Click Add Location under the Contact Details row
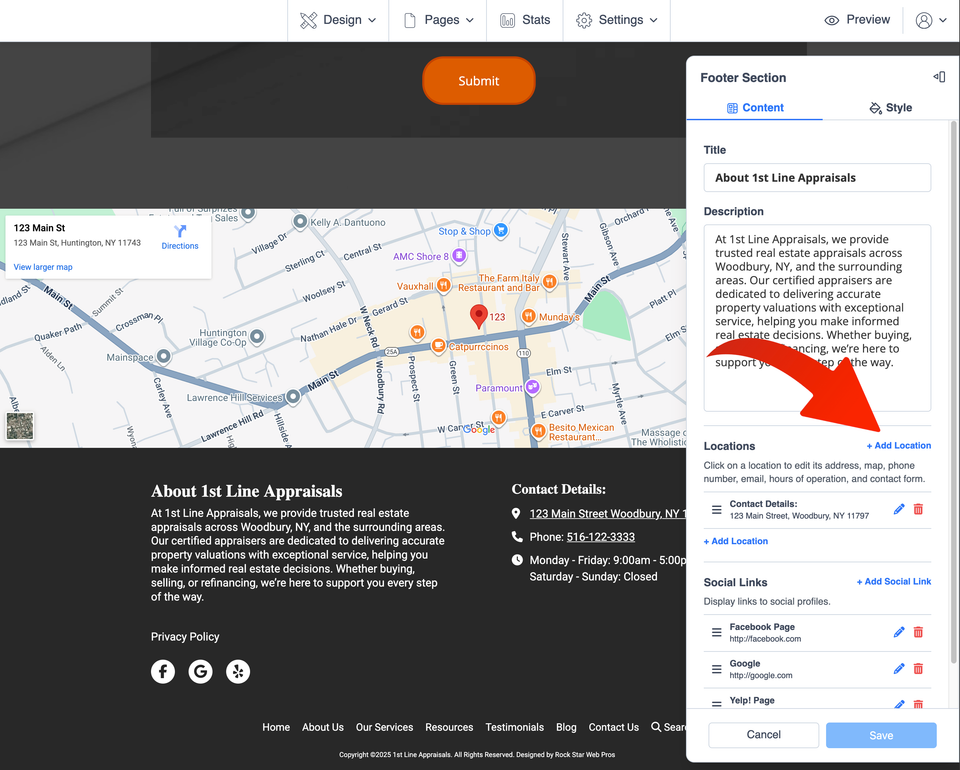Viewport: 960px width, 770px height. click(735, 541)
